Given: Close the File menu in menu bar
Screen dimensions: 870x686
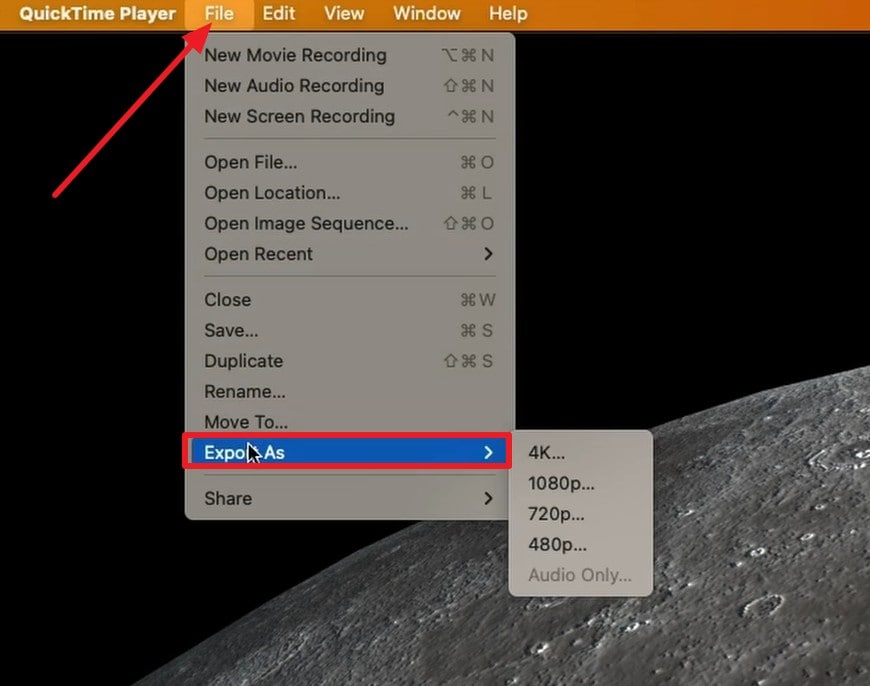Looking at the screenshot, I should (219, 13).
